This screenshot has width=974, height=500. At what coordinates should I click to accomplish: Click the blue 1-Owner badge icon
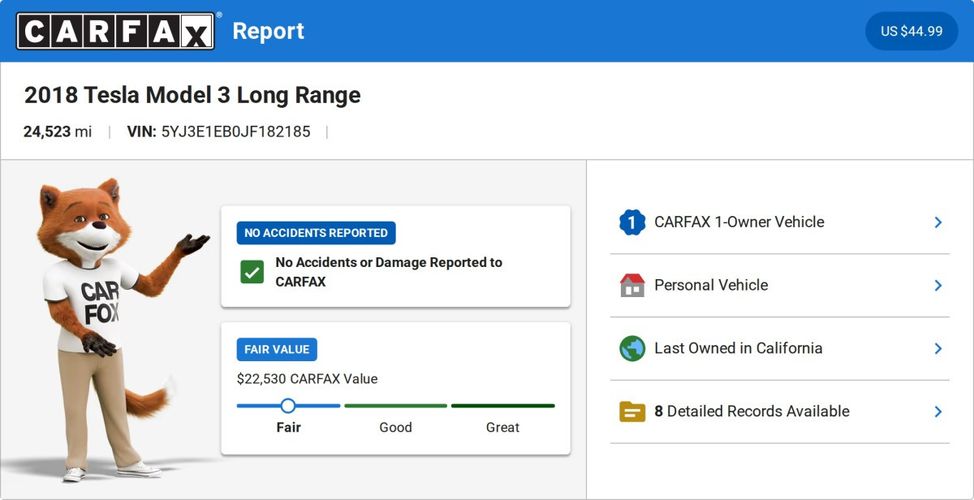coord(632,222)
